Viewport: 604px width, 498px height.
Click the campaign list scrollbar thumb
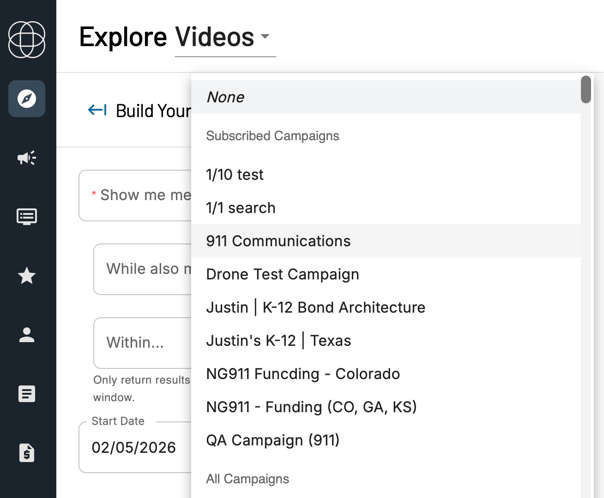[x=585, y=90]
